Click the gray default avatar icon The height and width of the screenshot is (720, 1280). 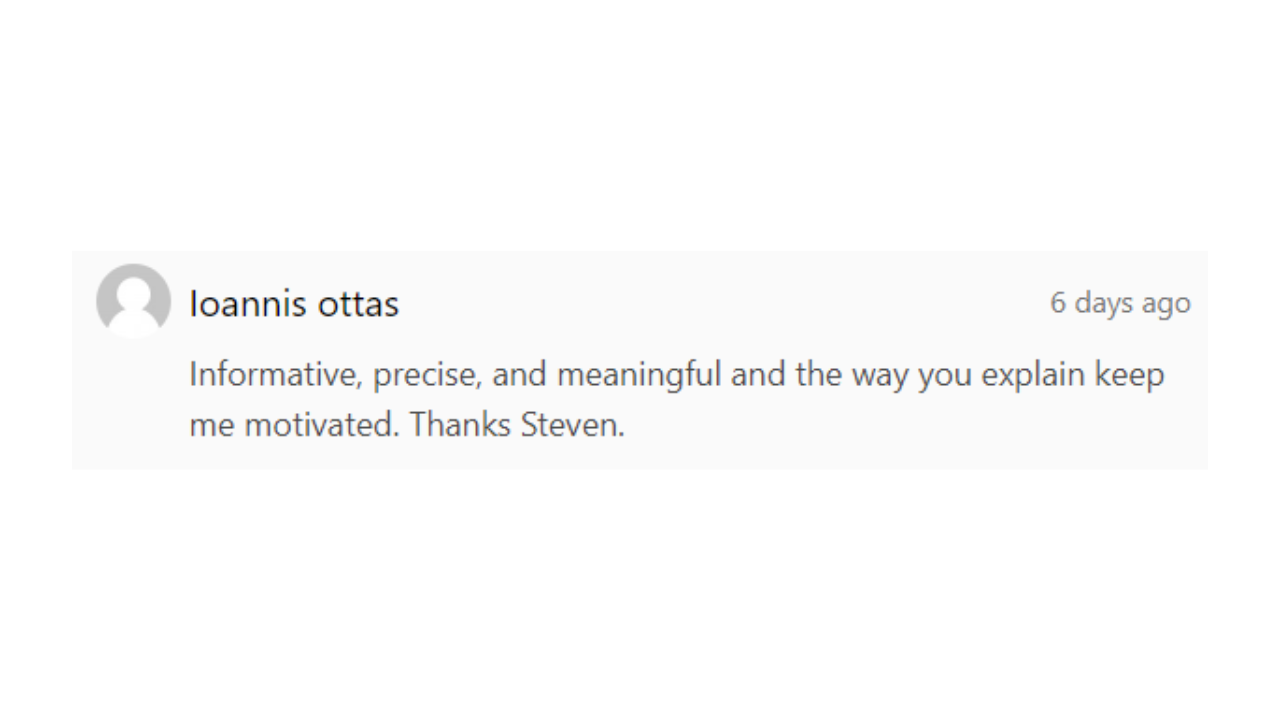(x=133, y=300)
